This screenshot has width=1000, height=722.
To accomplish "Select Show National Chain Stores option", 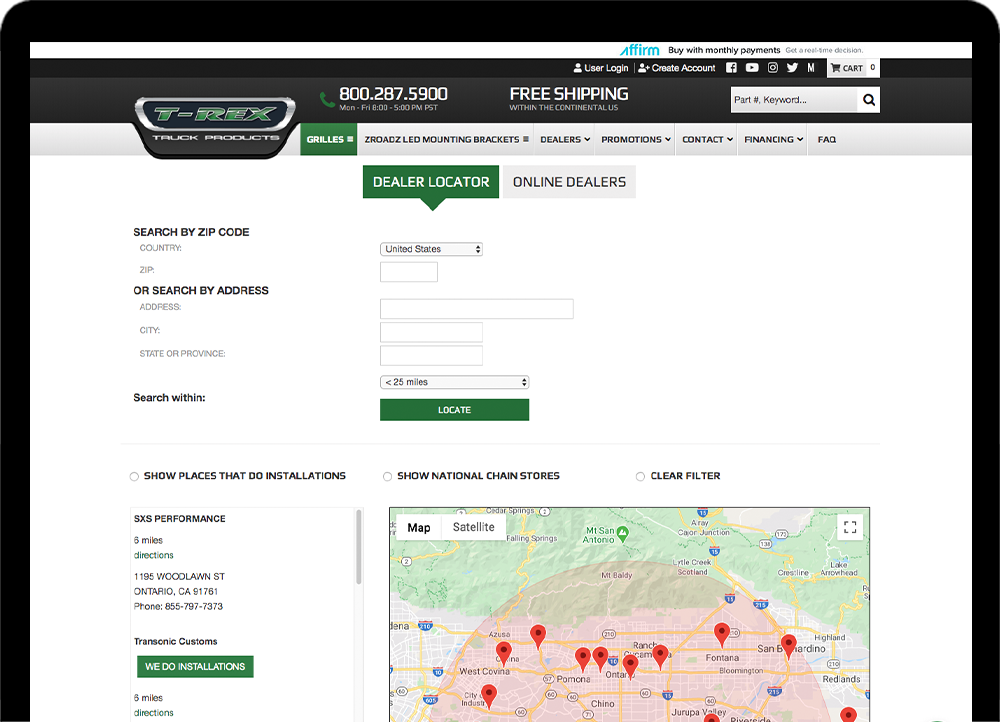I will [388, 477].
